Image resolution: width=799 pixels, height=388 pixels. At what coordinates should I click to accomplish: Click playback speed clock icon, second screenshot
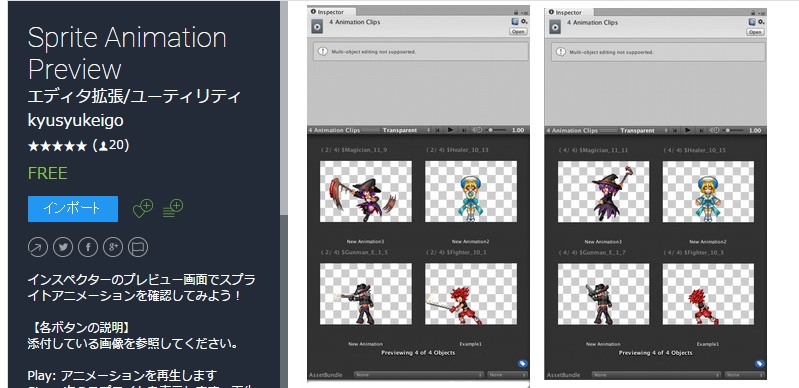715,131
